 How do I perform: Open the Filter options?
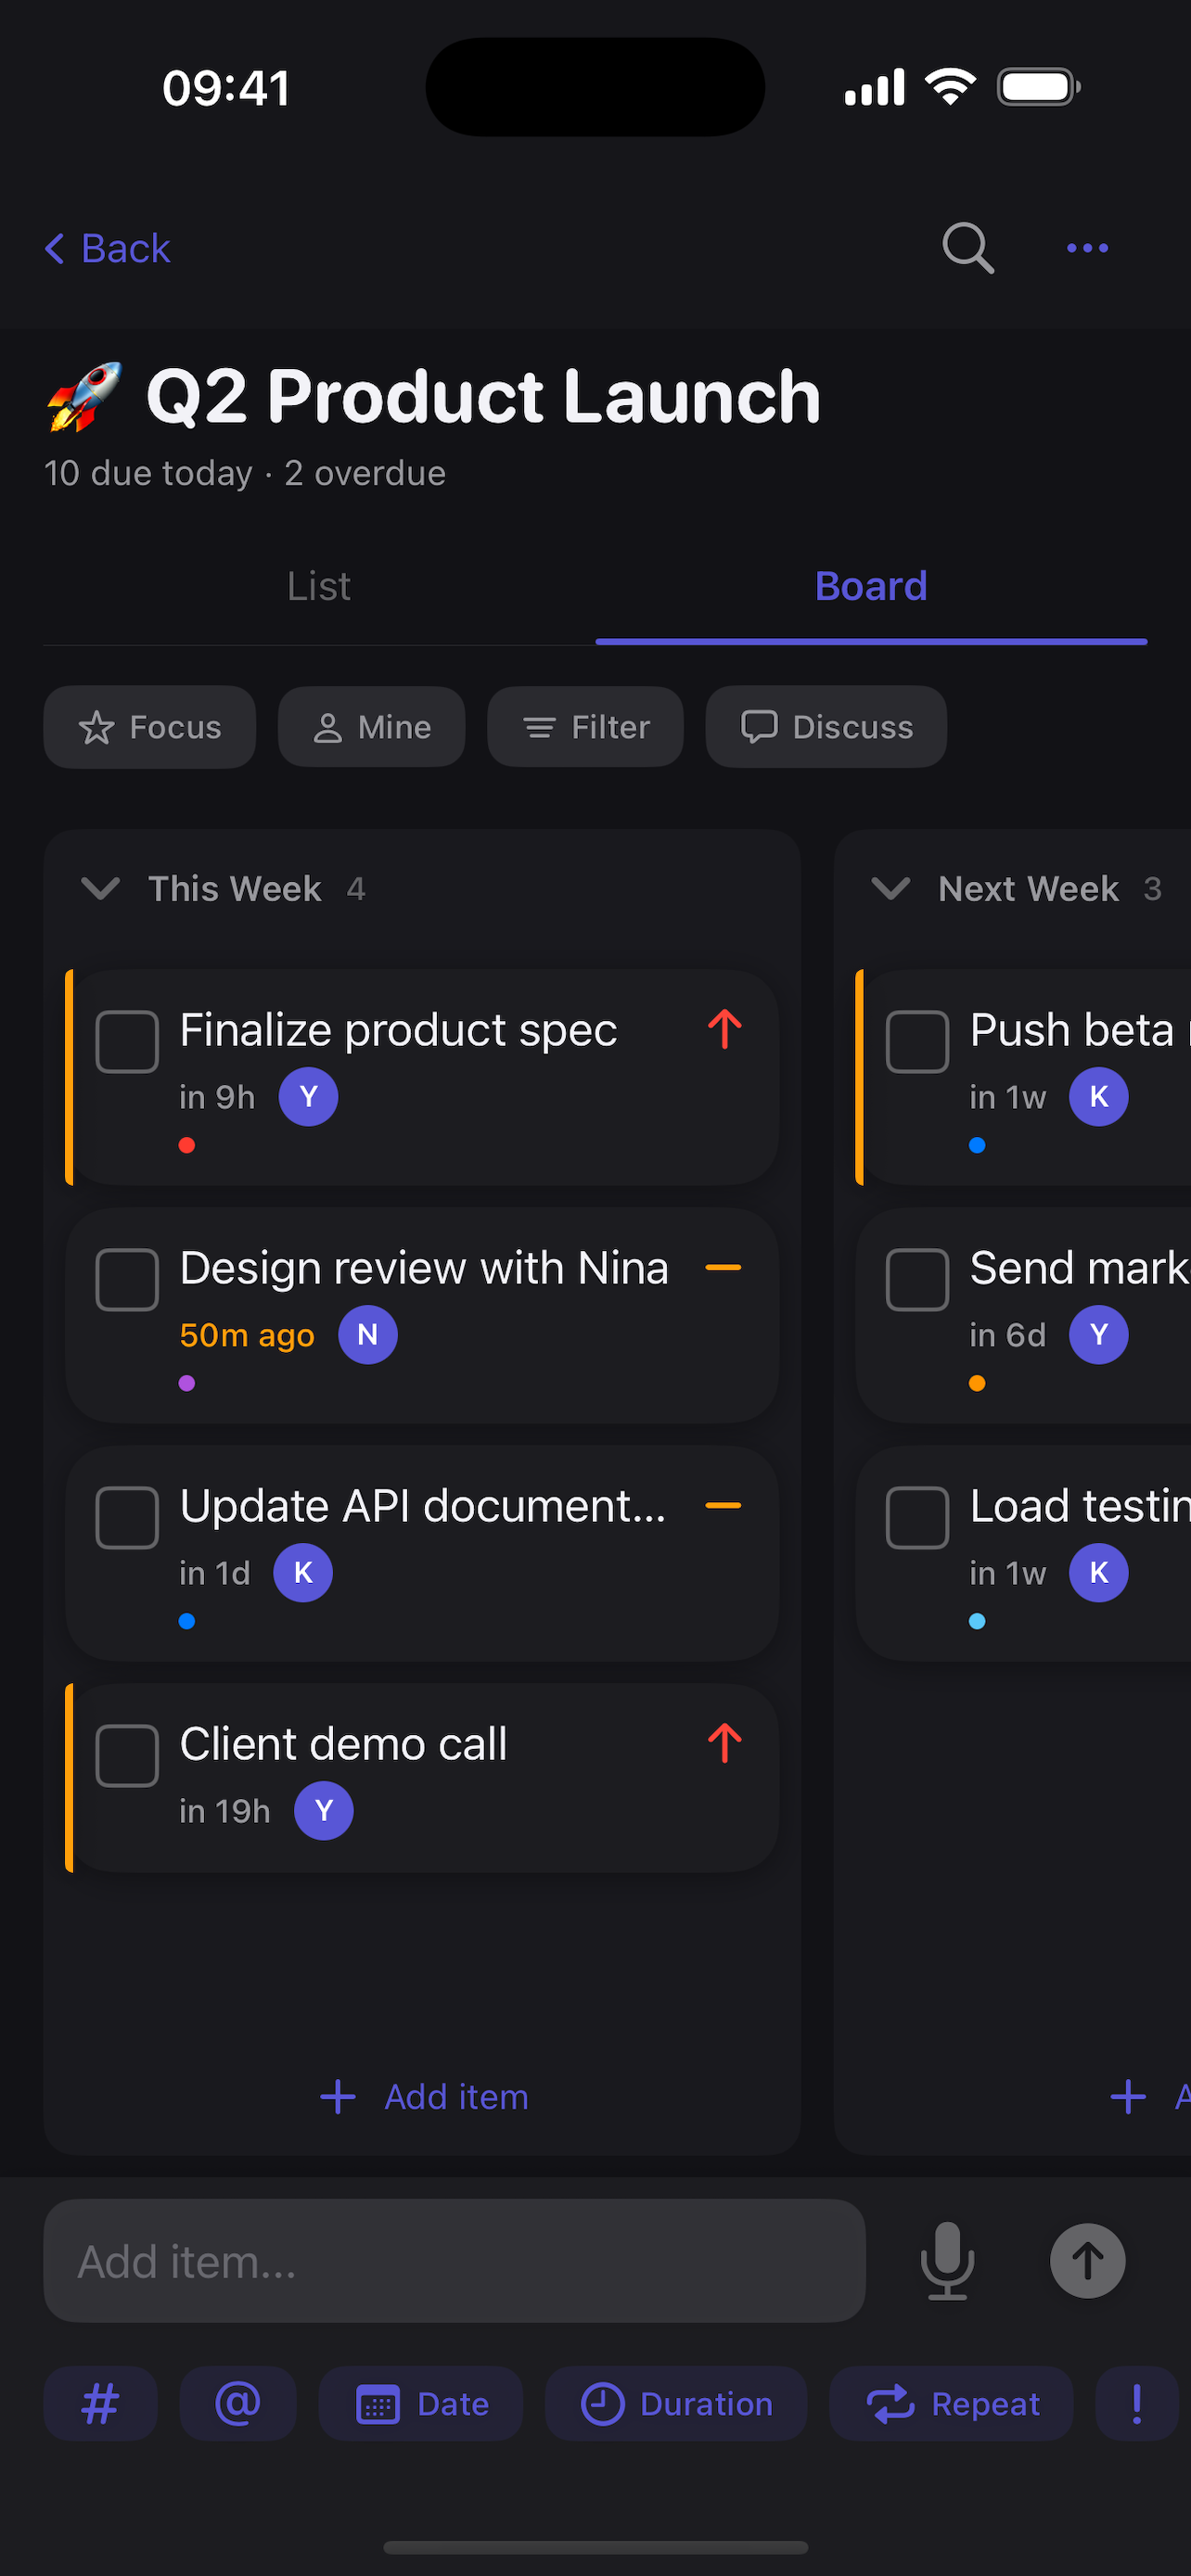tap(586, 727)
